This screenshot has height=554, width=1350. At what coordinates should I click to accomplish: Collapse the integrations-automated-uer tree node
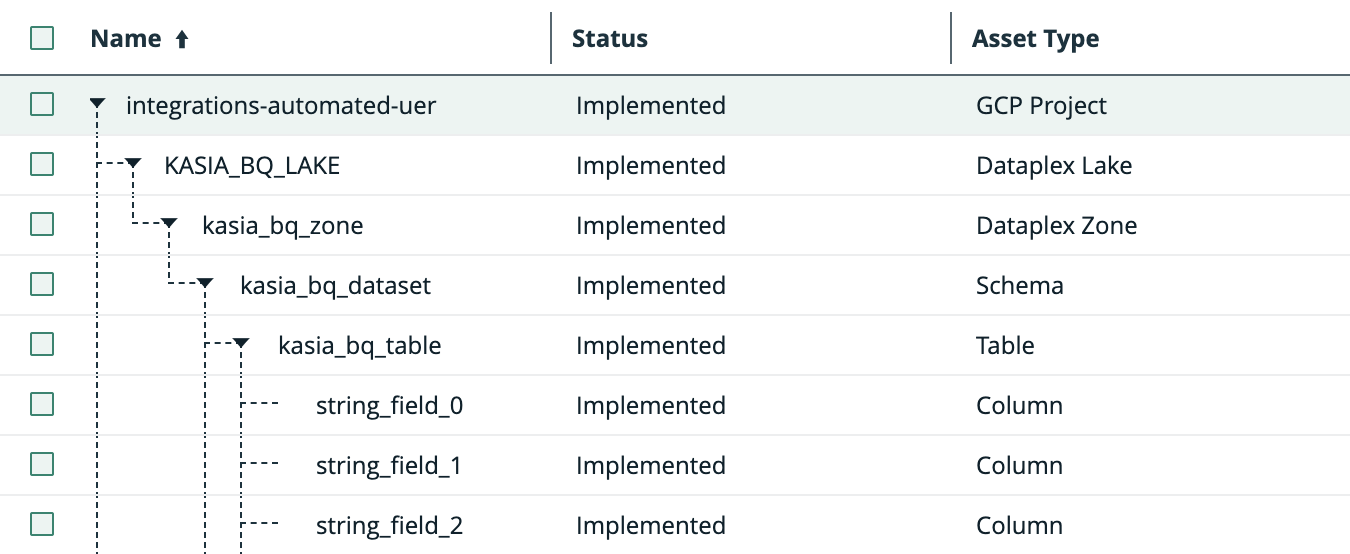(97, 104)
